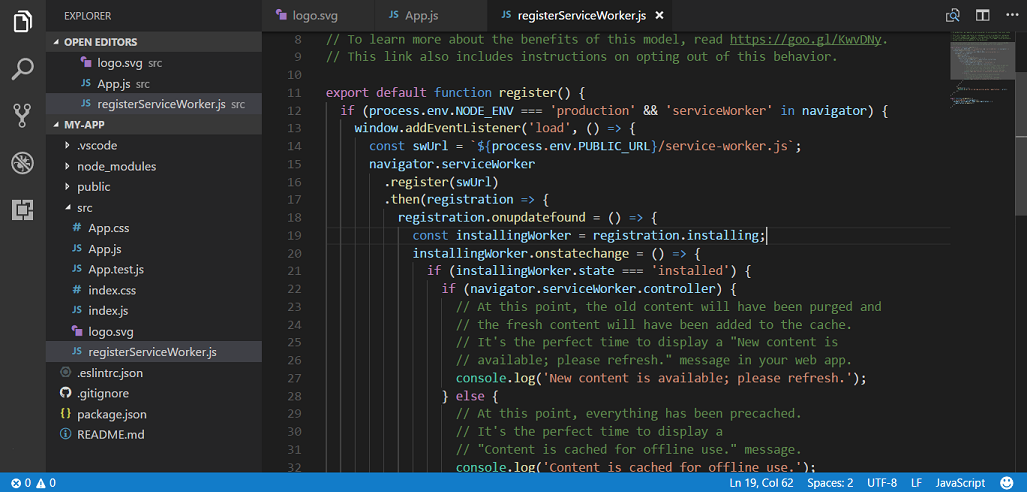Click the errors and warnings status indicator

[x=29, y=483]
